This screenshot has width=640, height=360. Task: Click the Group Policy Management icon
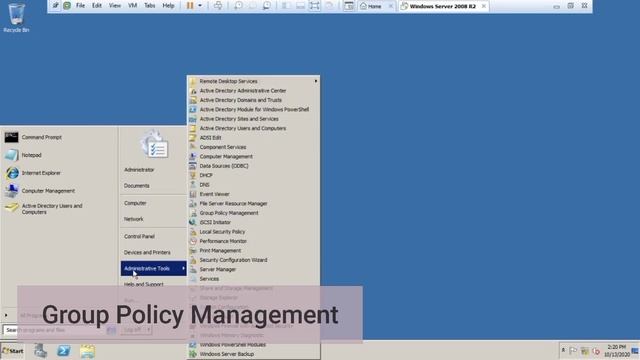pyautogui.click(x=193, y=213)
